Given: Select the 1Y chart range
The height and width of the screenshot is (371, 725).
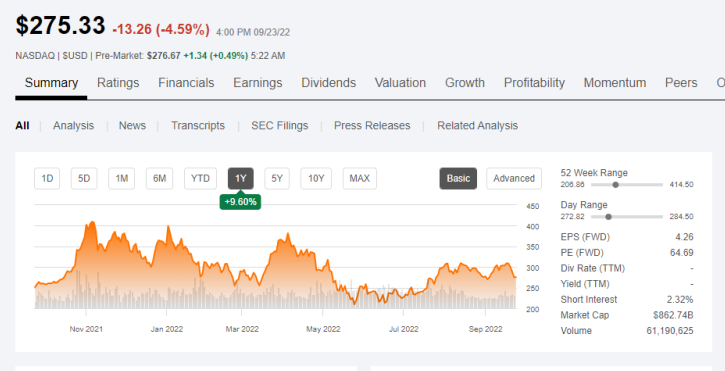Looking at the screenshot, I should point(240,179).
